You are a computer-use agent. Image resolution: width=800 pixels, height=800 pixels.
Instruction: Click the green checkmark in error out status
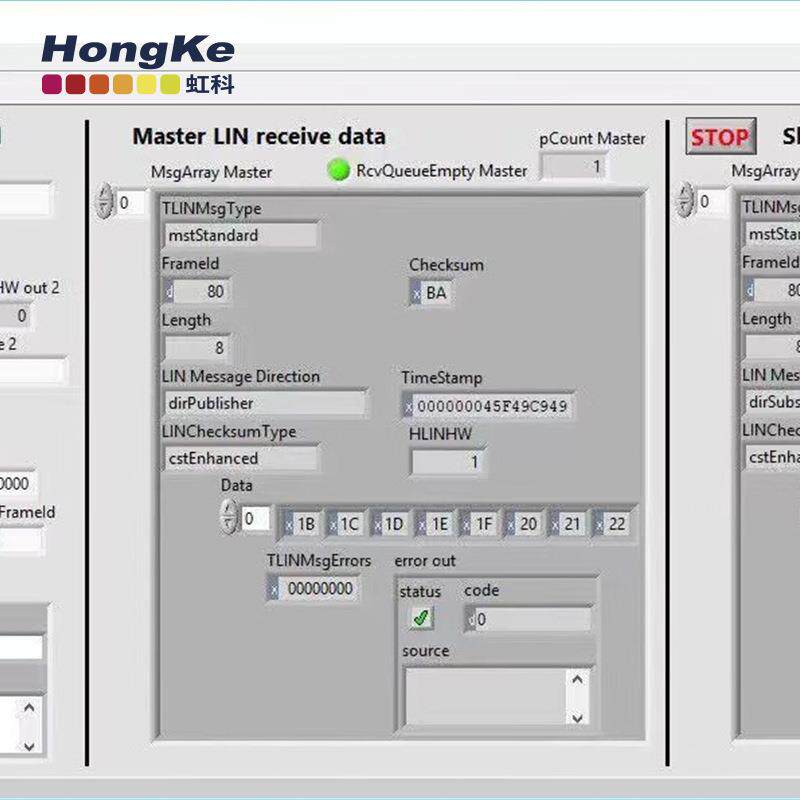pos(421,618)
